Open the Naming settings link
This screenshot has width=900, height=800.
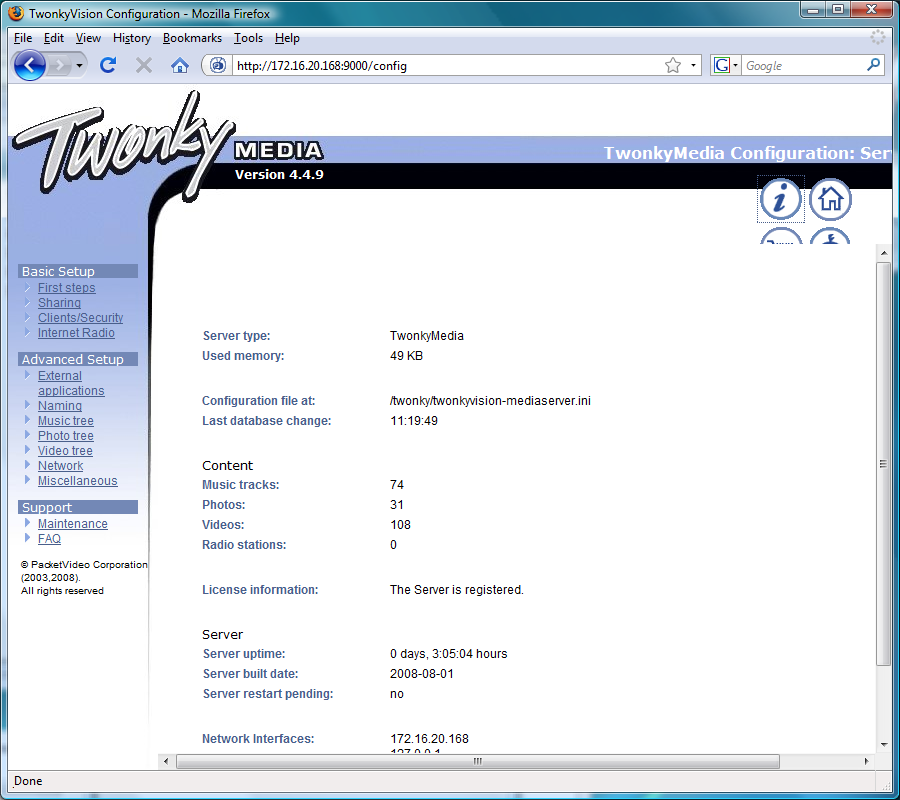60,406
